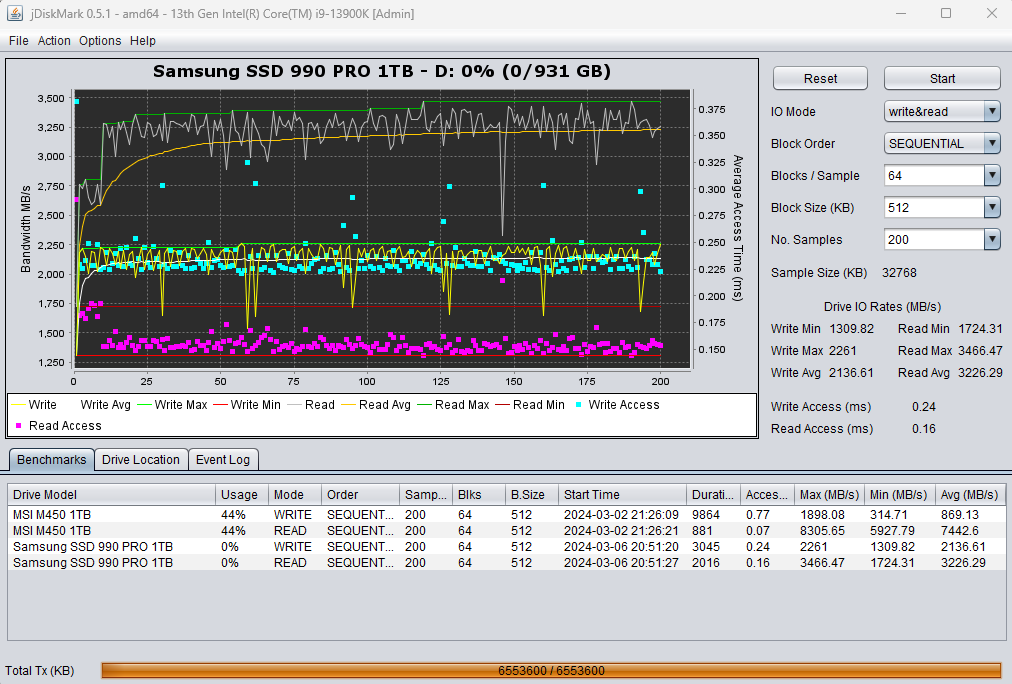Viewport: 1012px width, 684px height.
Task: Open the Options menu
Action: [100, 41]
